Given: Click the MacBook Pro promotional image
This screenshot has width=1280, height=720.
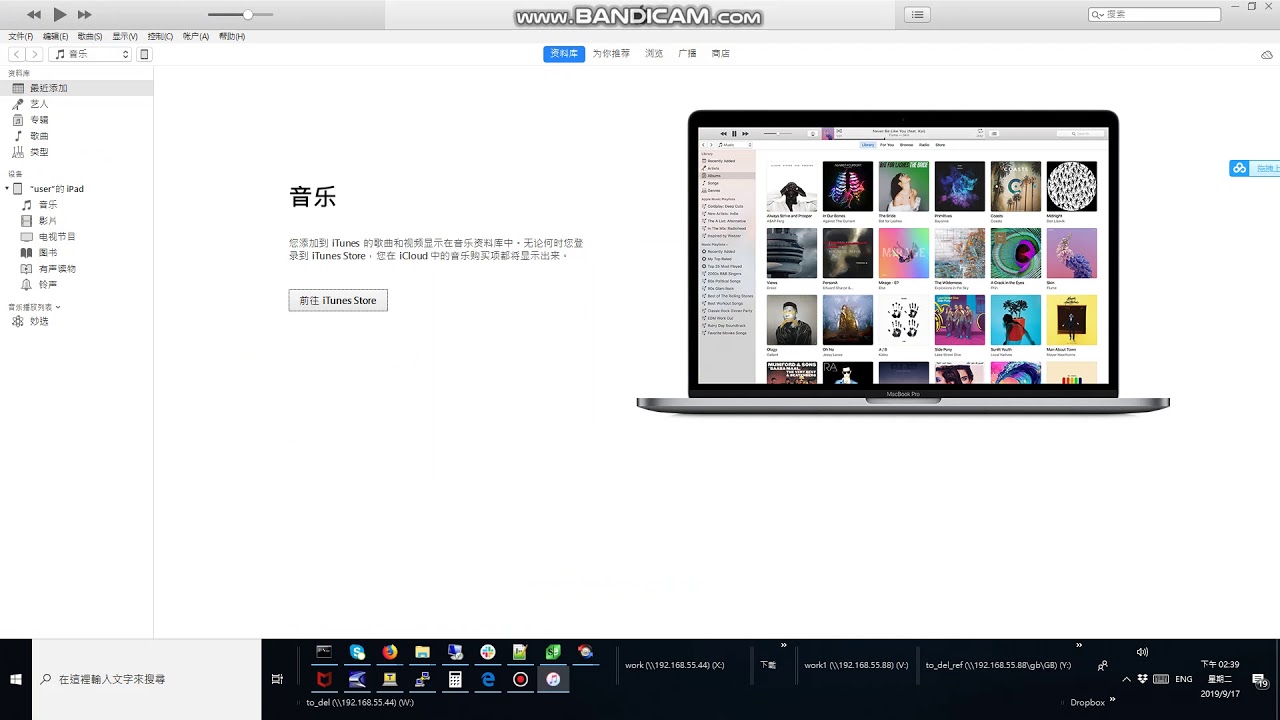Looking at the screenshot, I should coord(903,262).
